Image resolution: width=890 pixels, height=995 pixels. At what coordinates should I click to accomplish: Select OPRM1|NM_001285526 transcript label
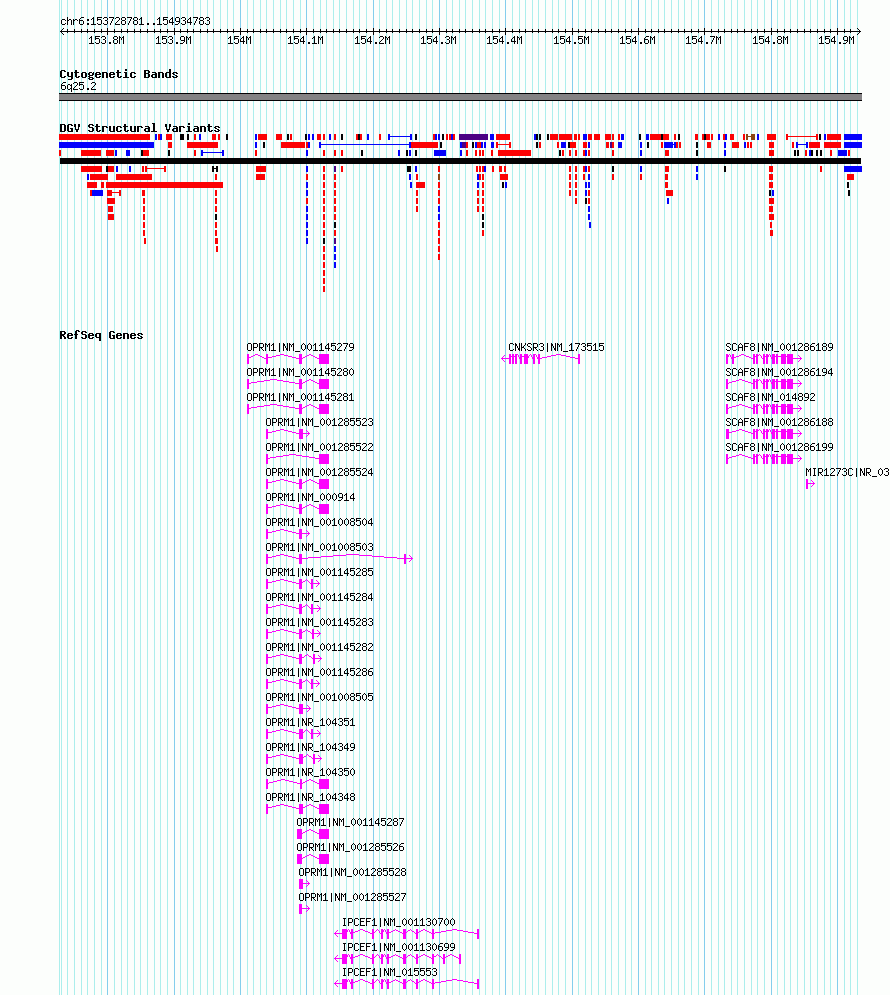[350, 847]
